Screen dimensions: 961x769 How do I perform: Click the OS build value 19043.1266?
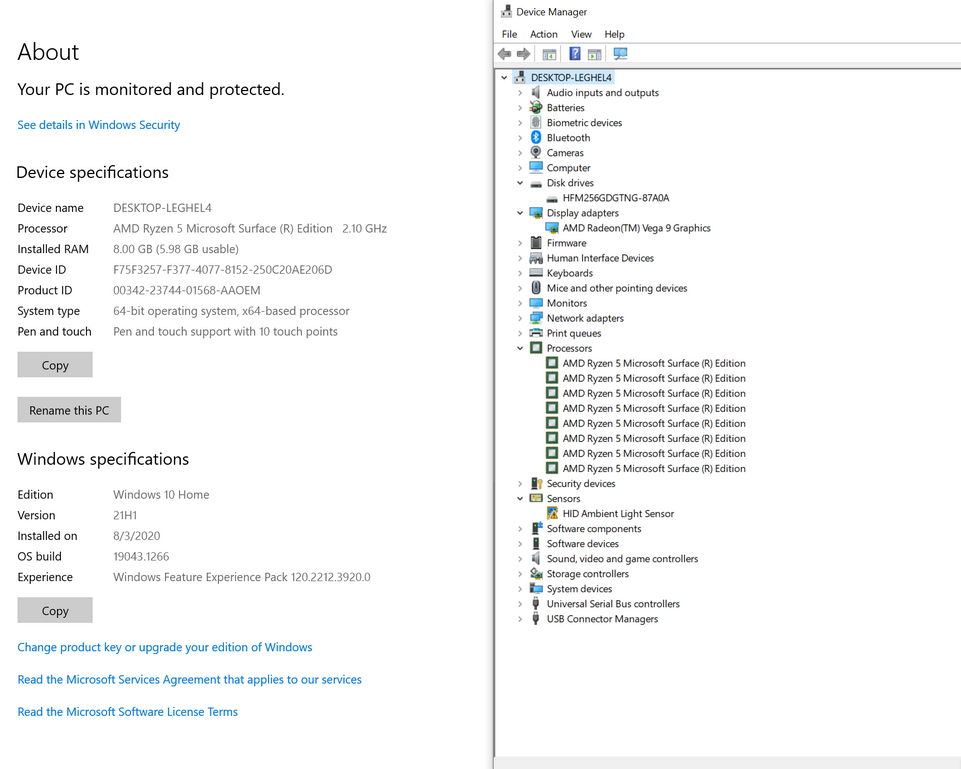click(x=141, y=556)
